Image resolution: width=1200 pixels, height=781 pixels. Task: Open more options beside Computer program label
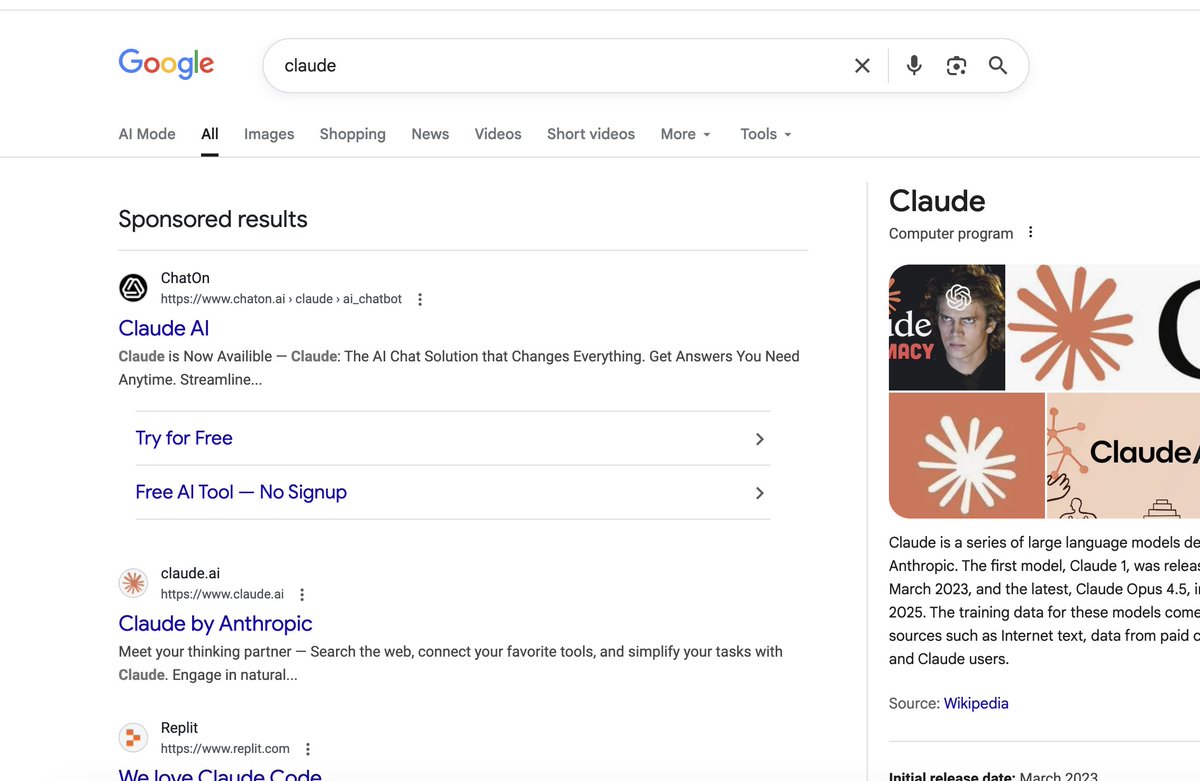pos(1031,232)
